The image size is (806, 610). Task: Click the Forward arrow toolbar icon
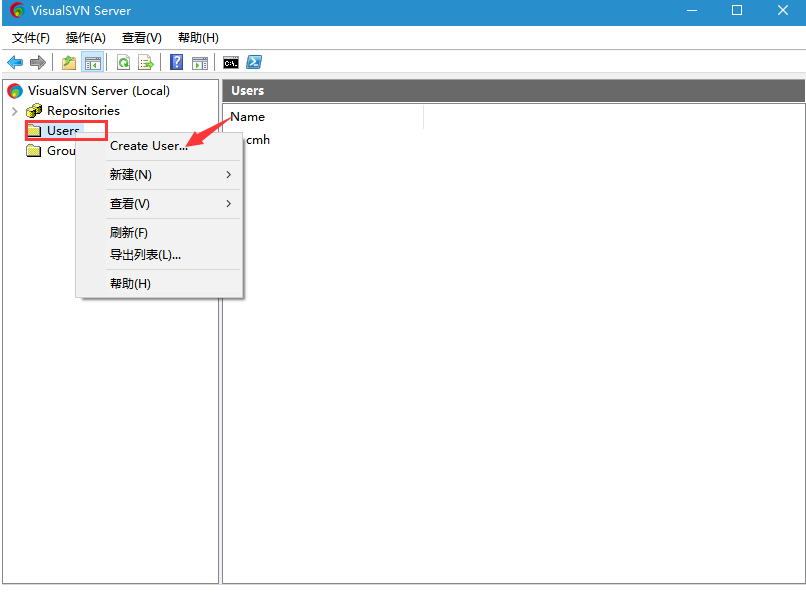coord(38,63)
